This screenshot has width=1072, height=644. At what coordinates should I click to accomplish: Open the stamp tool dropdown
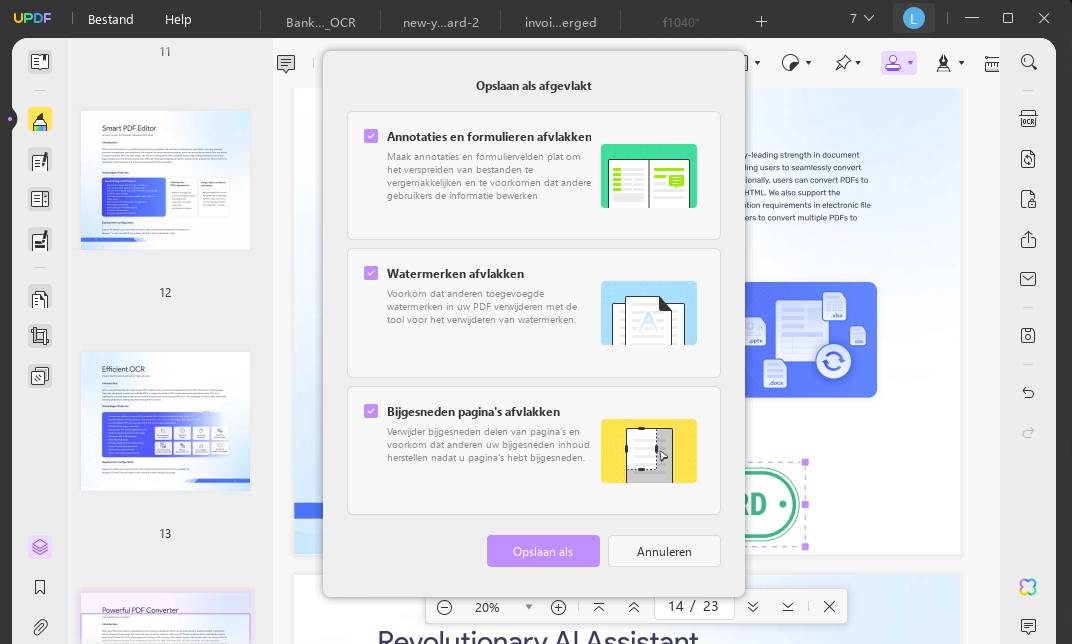pos(910,63)
